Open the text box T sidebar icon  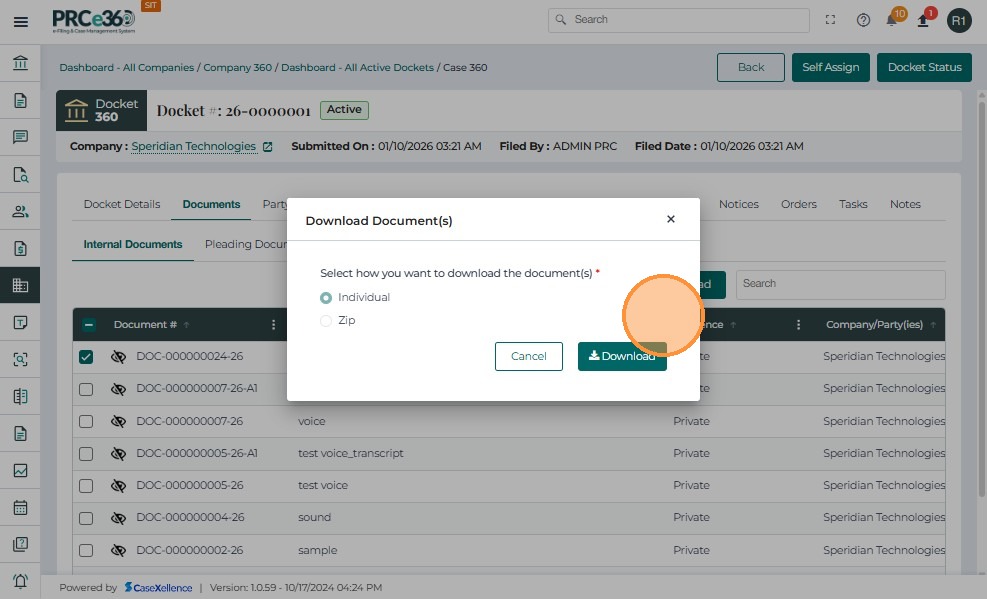(20, 322)
